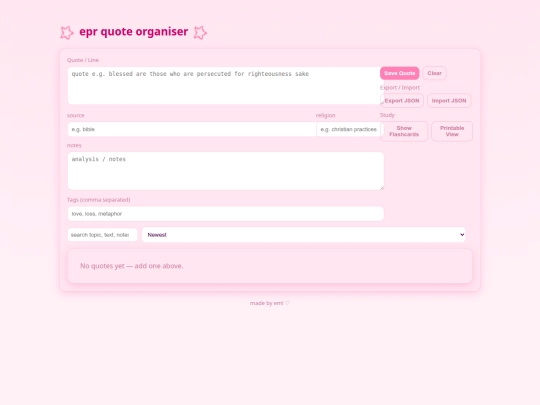This screenshot has width=540, height=405.
Task: Open Import JSON file picker
Action: 449,101
